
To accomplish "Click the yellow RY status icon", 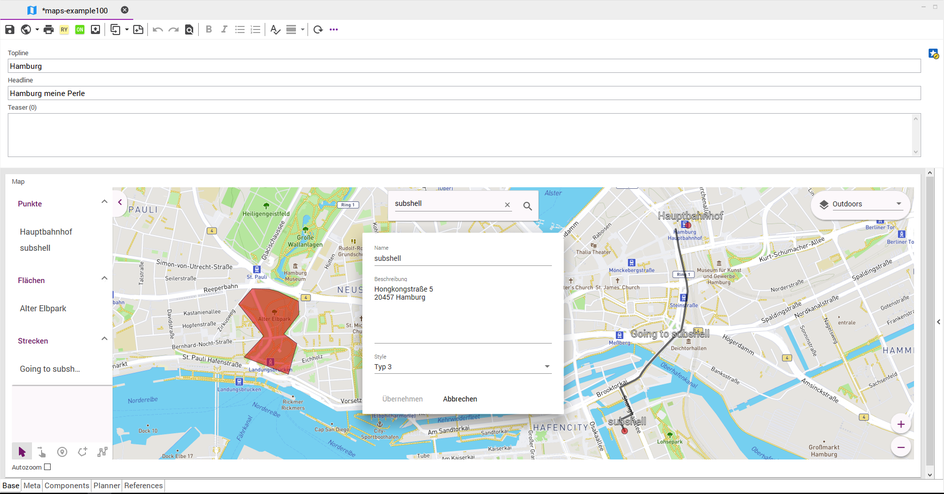I will click(64, 29).
